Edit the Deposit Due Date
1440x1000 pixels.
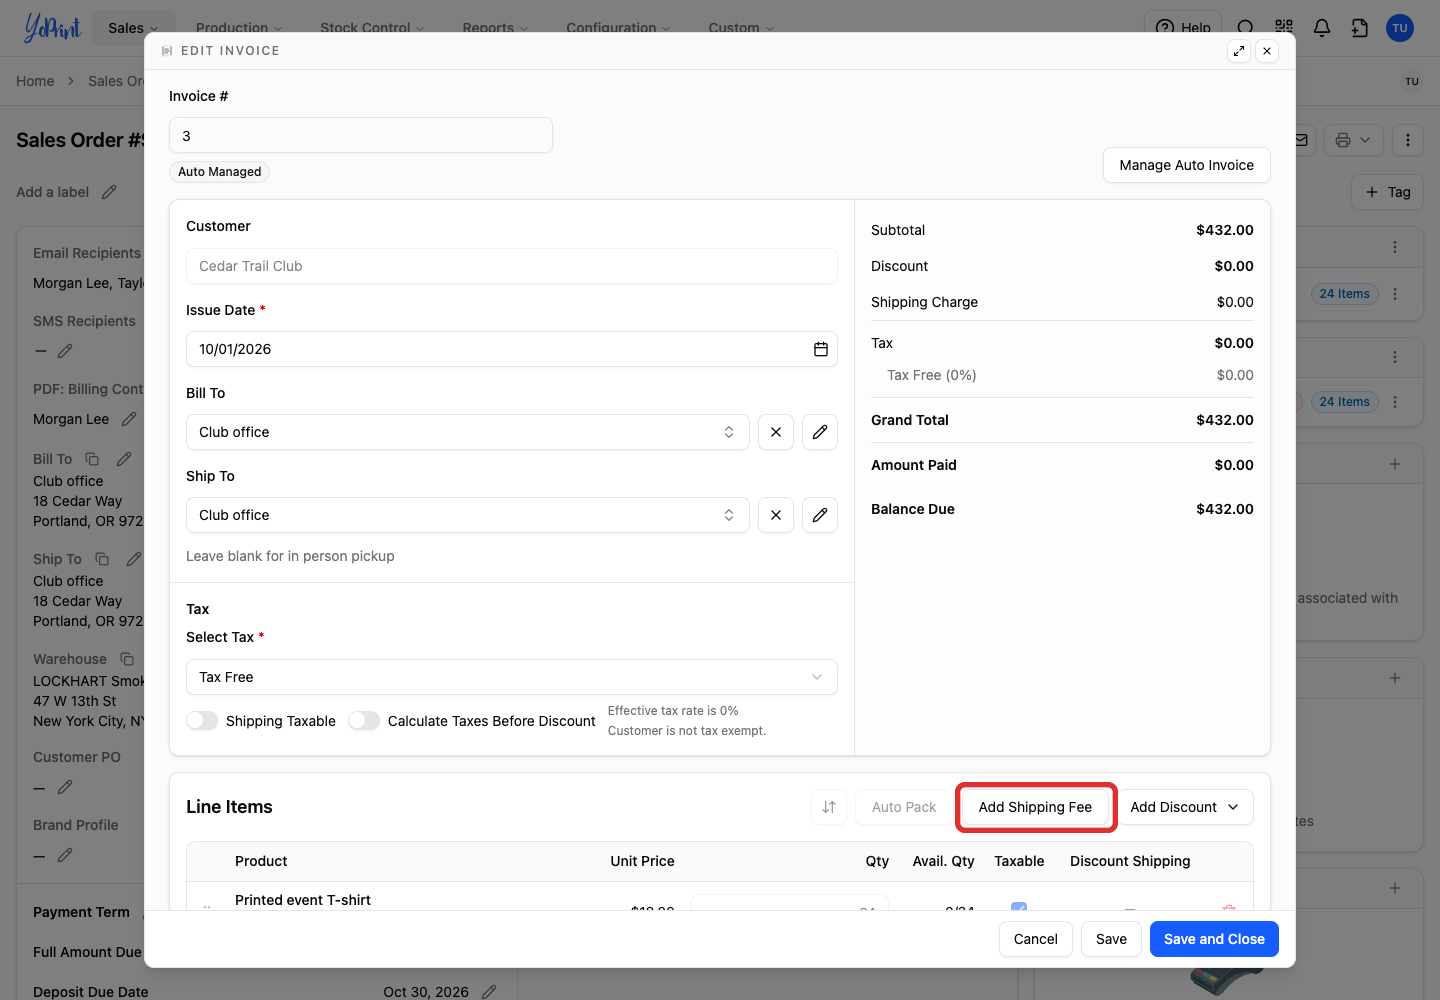pyautogui.click(x=489, y=992)
